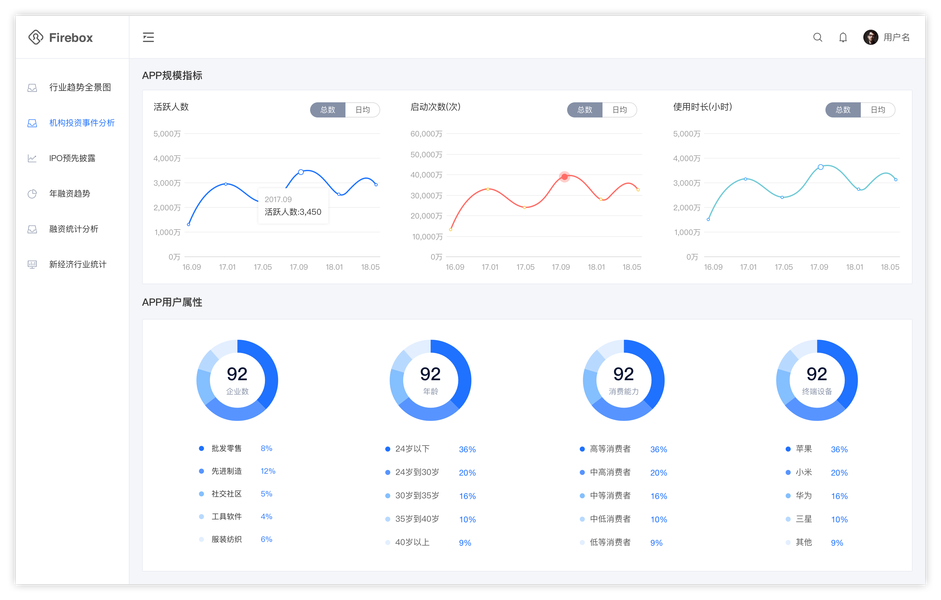The image size is (941, 600).
Task: Open 融资统计分析 menu item
Action: click(73, 229)
